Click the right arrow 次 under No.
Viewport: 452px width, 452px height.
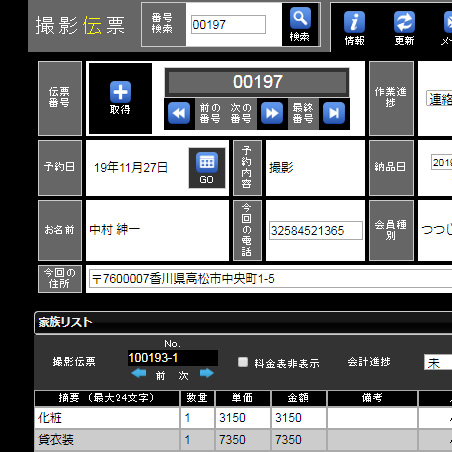[207, 373]
